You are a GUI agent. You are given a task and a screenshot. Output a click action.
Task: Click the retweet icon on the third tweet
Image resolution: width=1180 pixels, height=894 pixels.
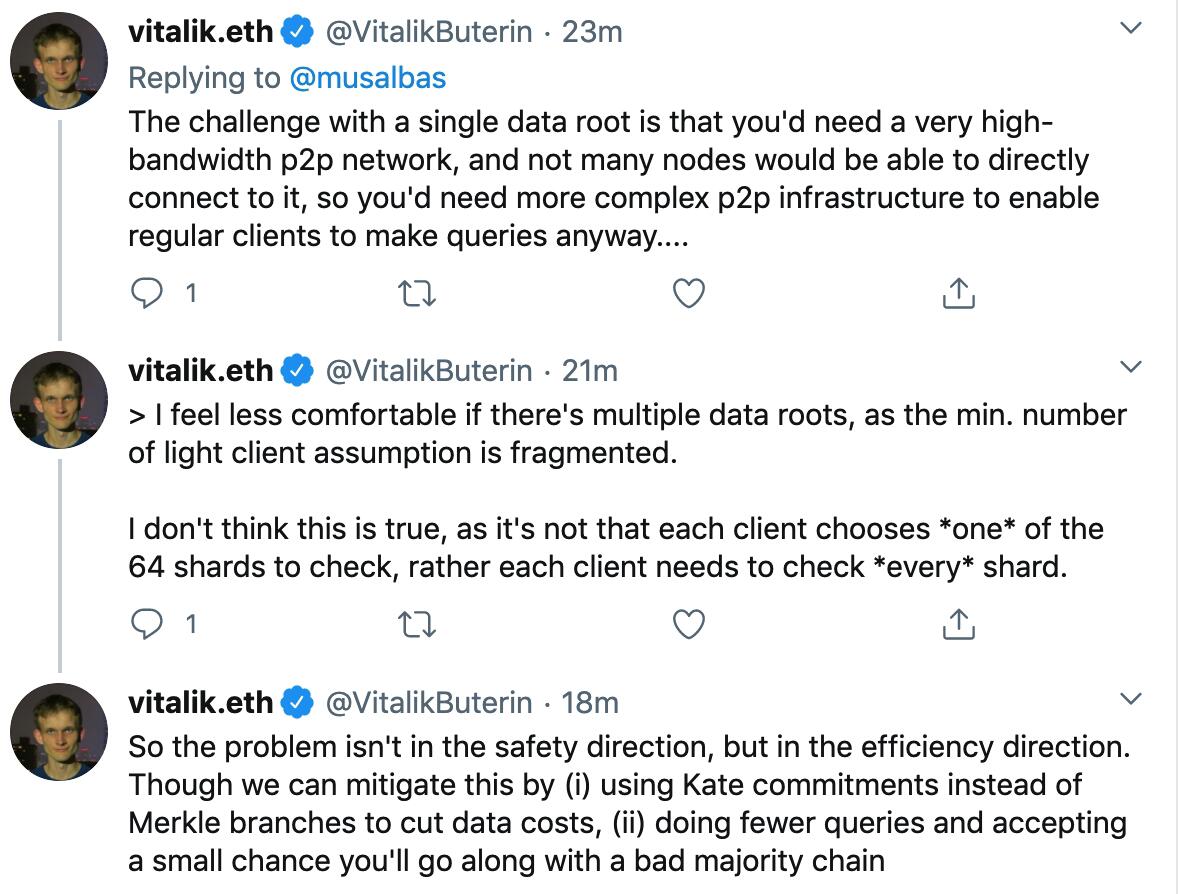coord(418,890)
